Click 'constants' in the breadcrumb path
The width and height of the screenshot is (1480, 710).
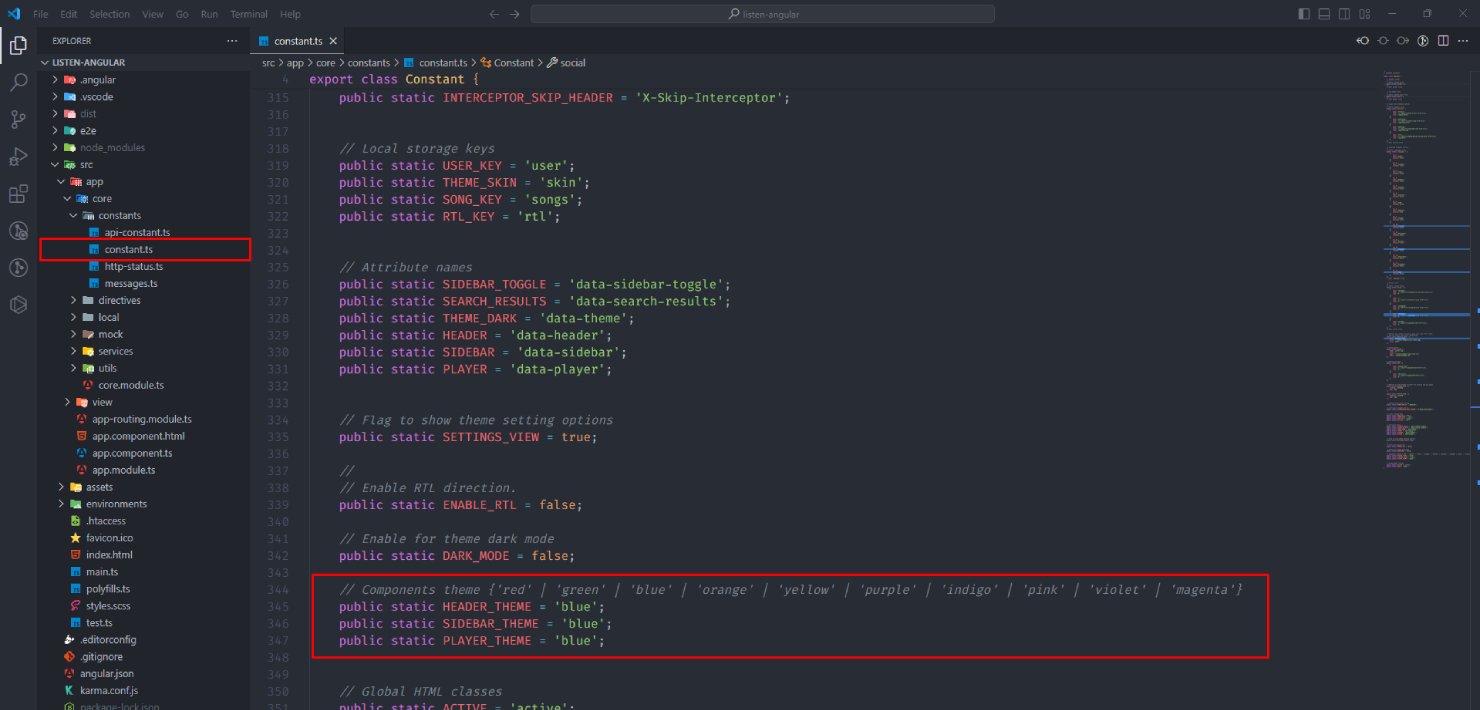(x=369, y=62)
